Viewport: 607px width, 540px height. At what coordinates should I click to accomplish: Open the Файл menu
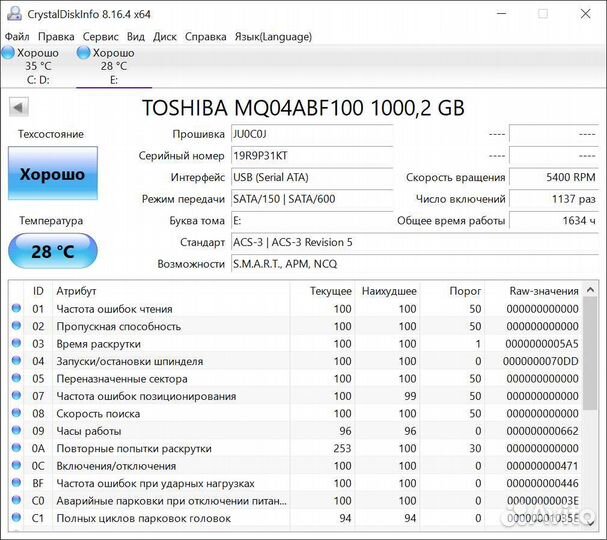click(17, 37)
